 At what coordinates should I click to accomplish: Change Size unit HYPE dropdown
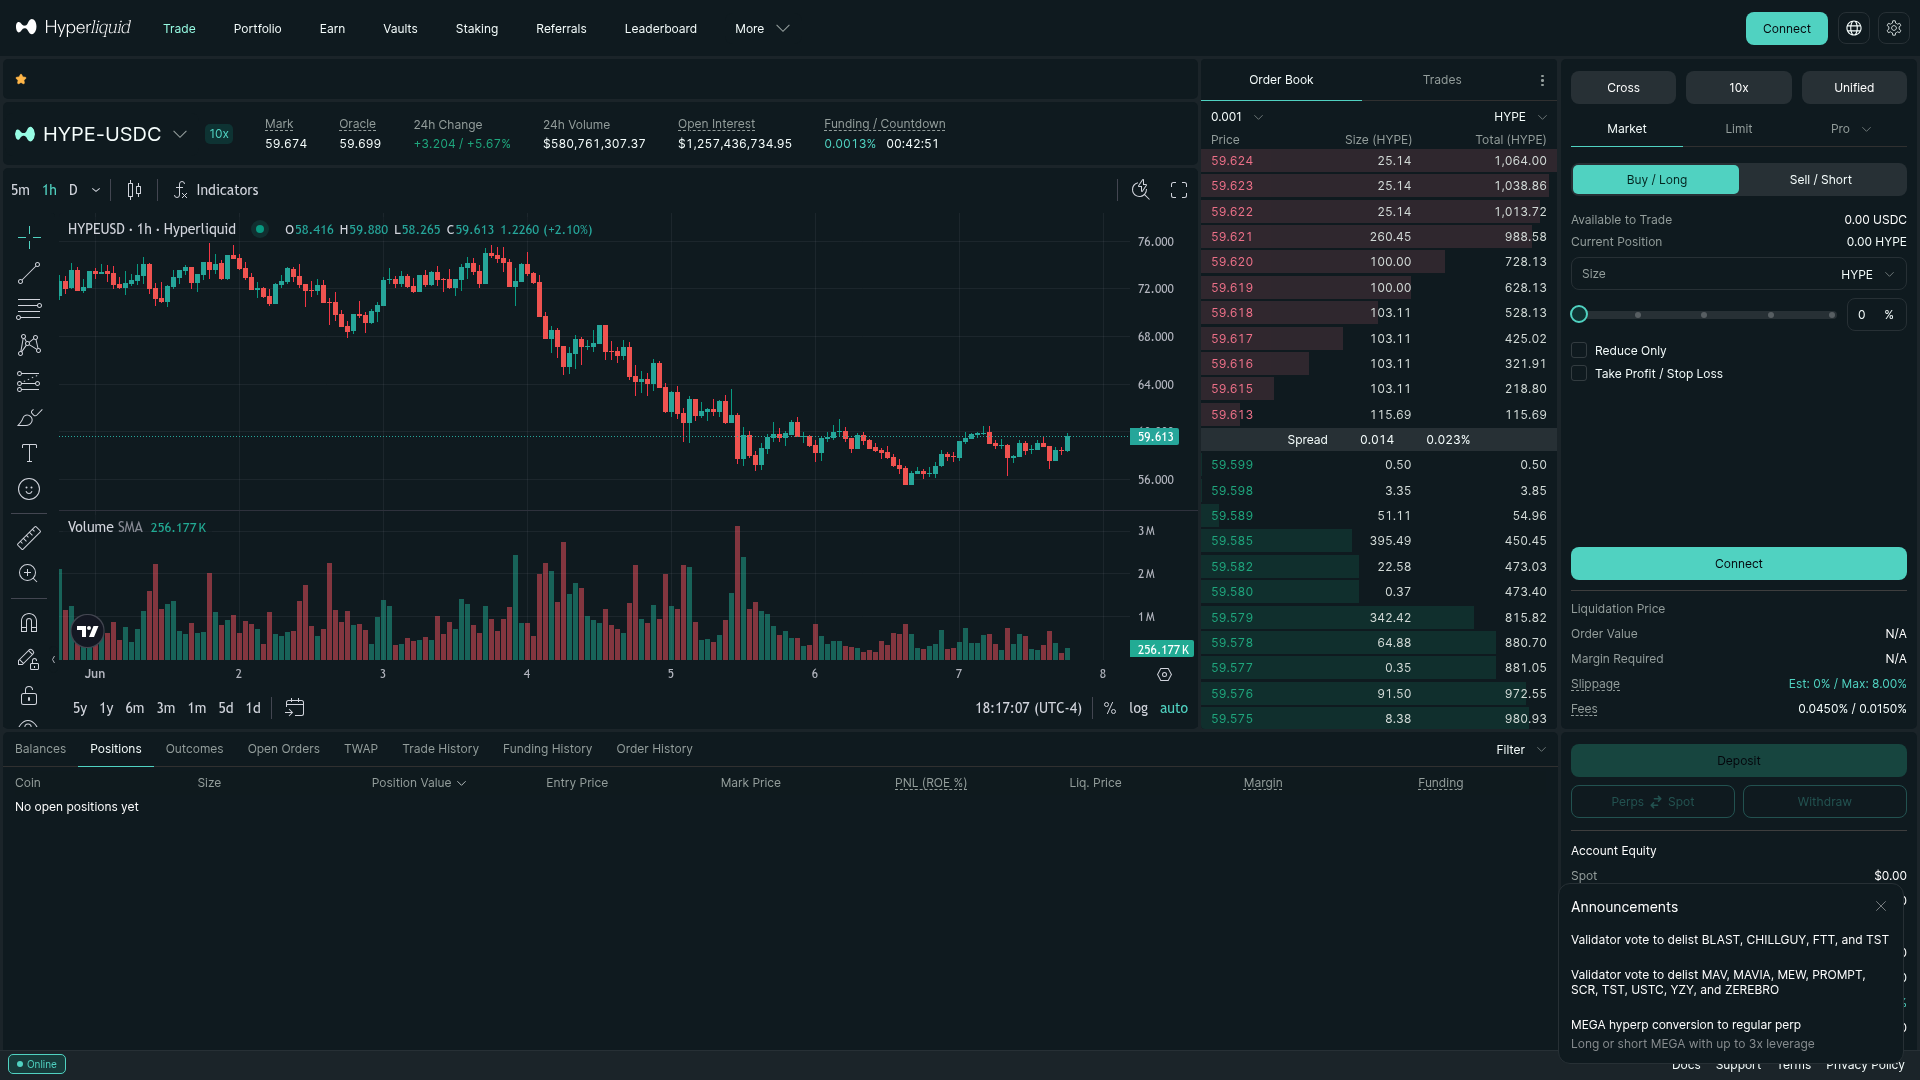[1868, 274]
